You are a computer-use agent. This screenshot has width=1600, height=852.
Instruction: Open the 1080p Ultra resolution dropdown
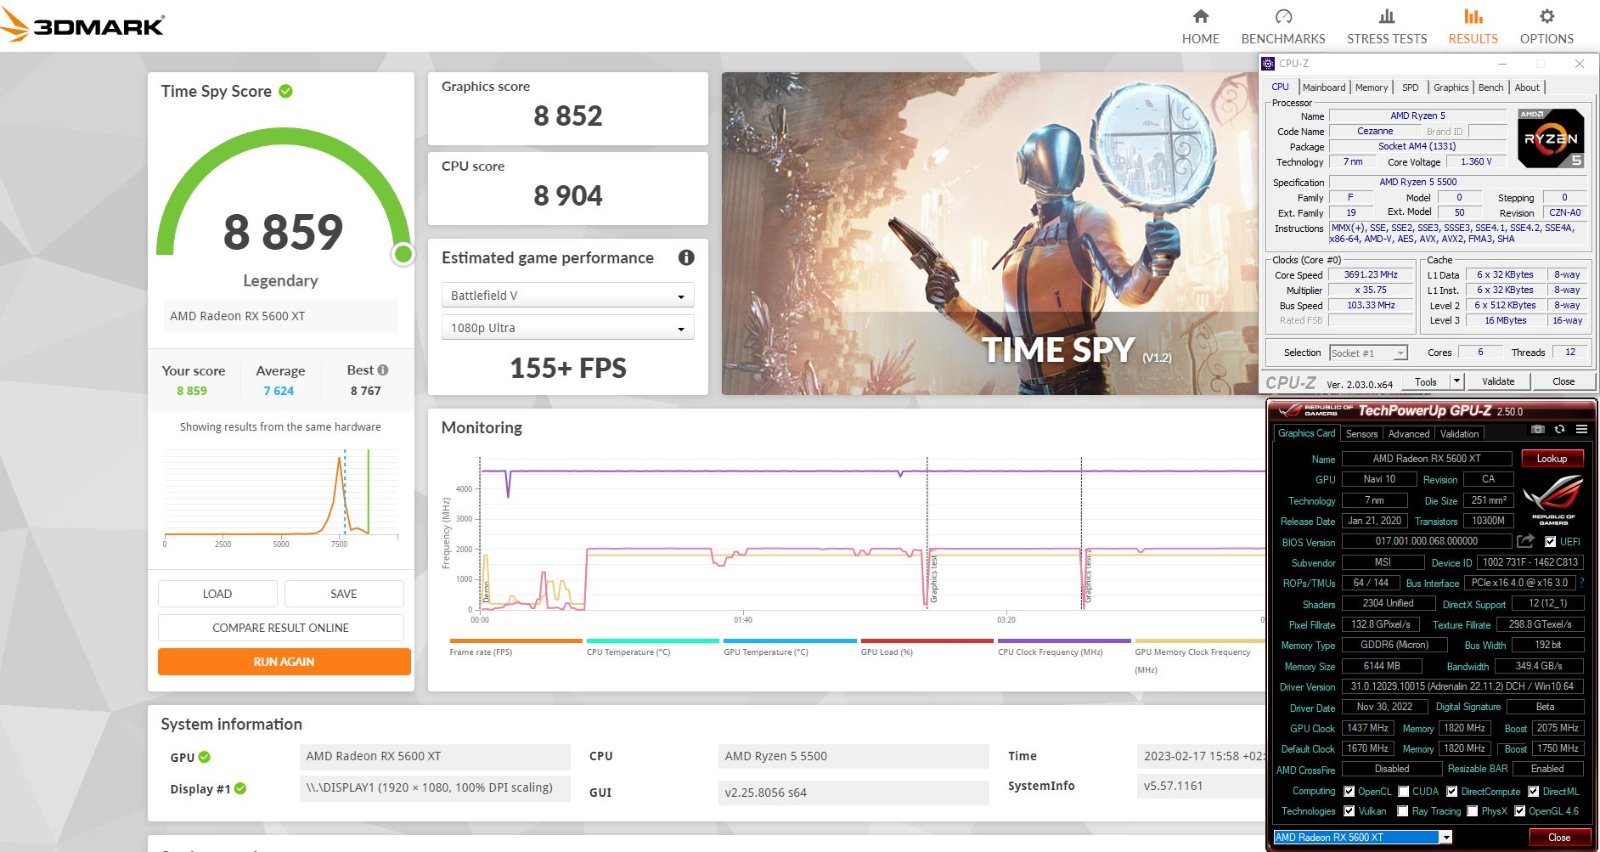[567, 328]
